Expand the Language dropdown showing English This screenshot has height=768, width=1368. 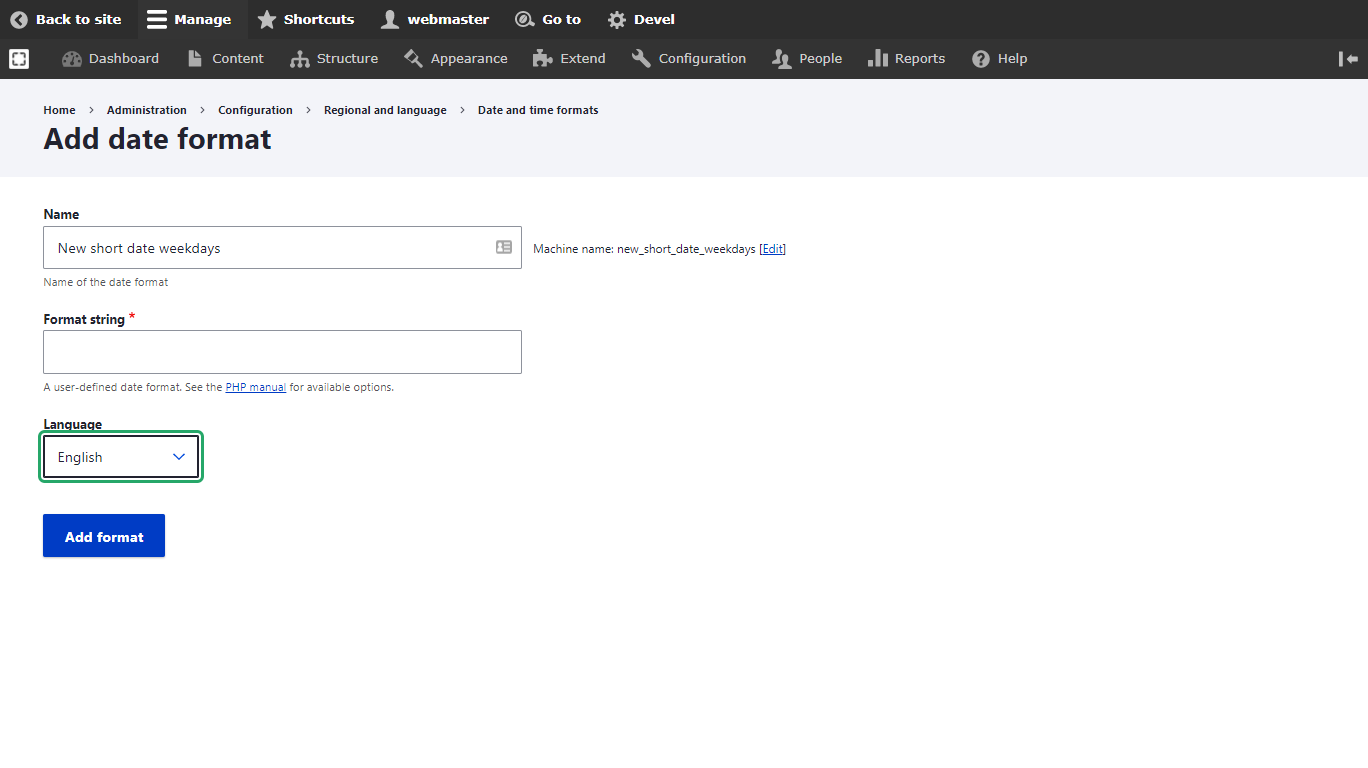(x=121, y=457)
